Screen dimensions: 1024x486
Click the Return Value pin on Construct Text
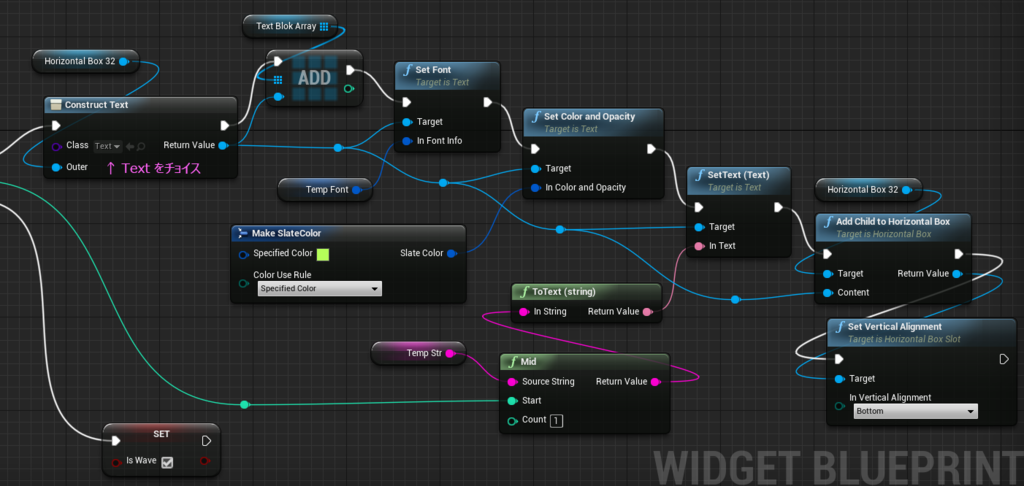click(223, 145)
